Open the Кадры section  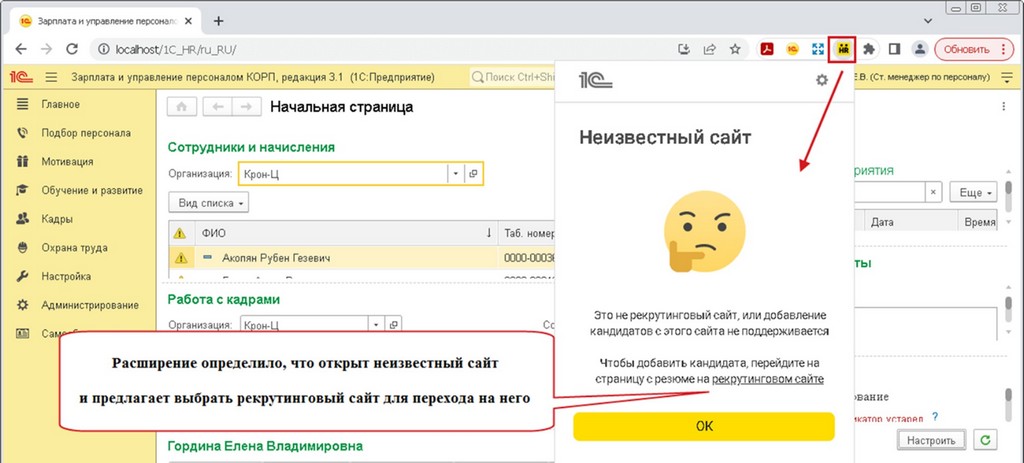click(57, 219)
